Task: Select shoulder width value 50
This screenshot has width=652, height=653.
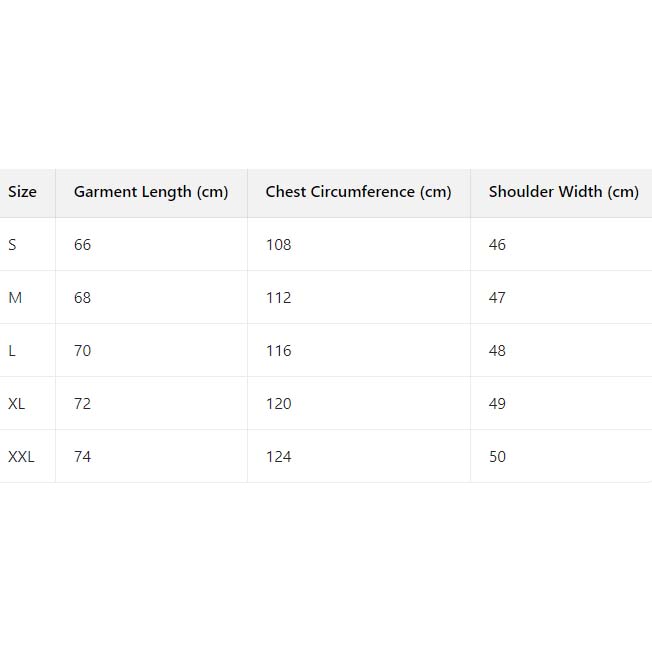Action: pyautogui.click(x=497, y=457)
